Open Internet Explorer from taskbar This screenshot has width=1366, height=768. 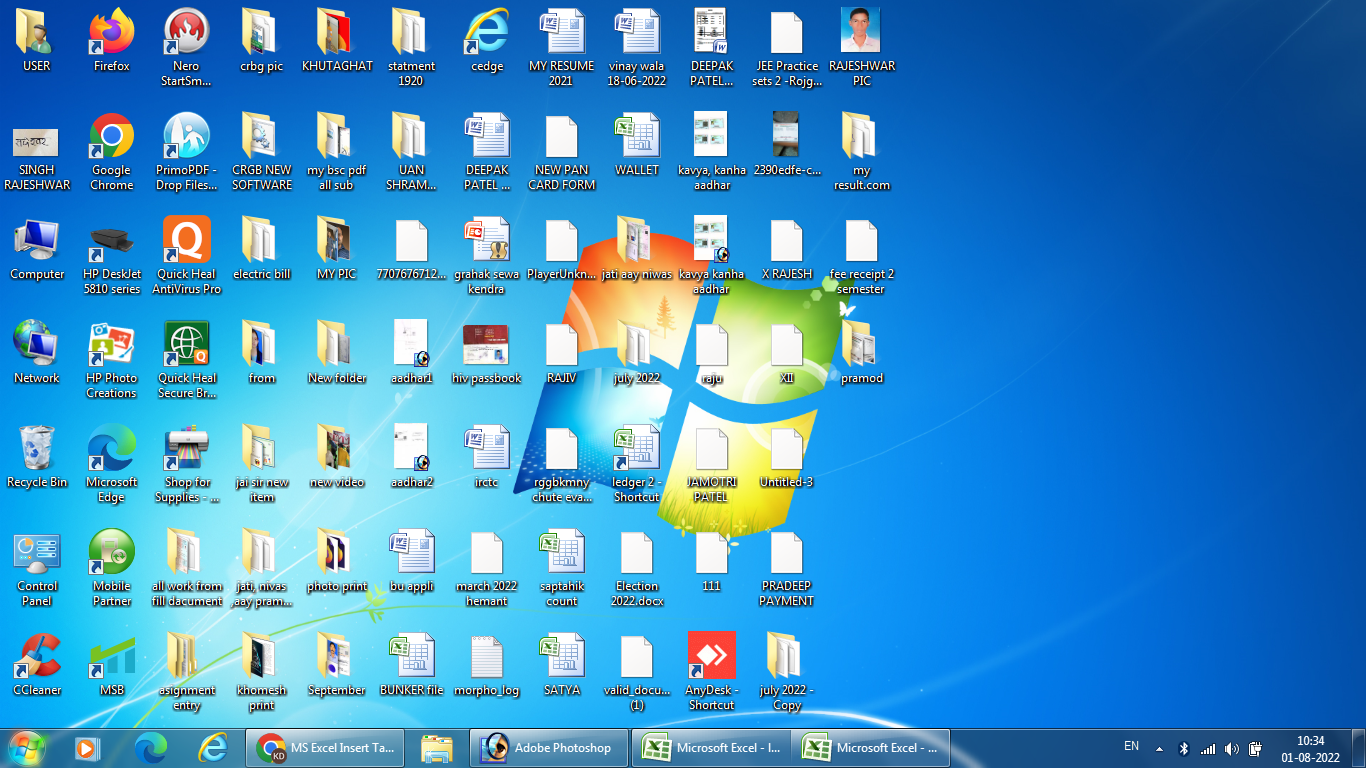pyautogui.click(x=213, y=747)
